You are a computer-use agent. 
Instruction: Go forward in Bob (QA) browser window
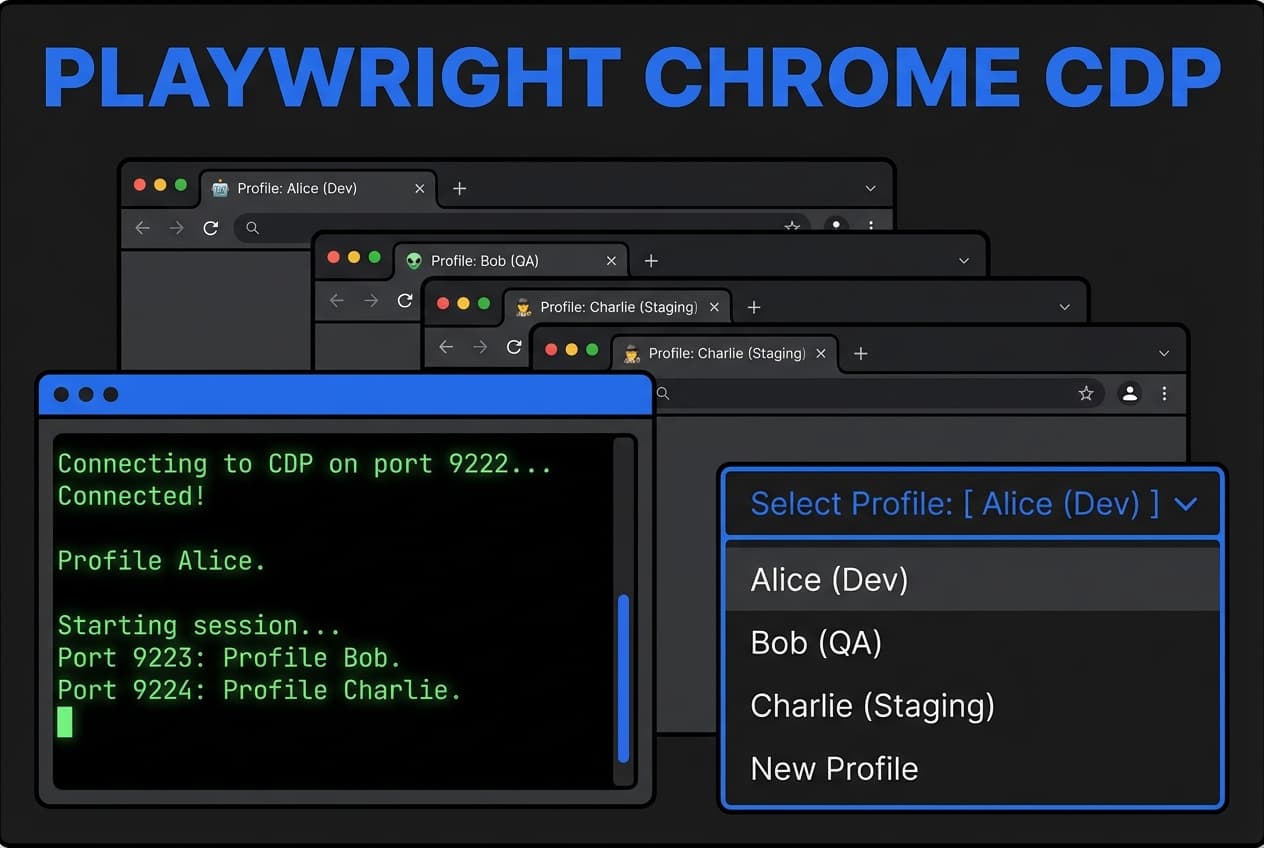pos(371,301)
